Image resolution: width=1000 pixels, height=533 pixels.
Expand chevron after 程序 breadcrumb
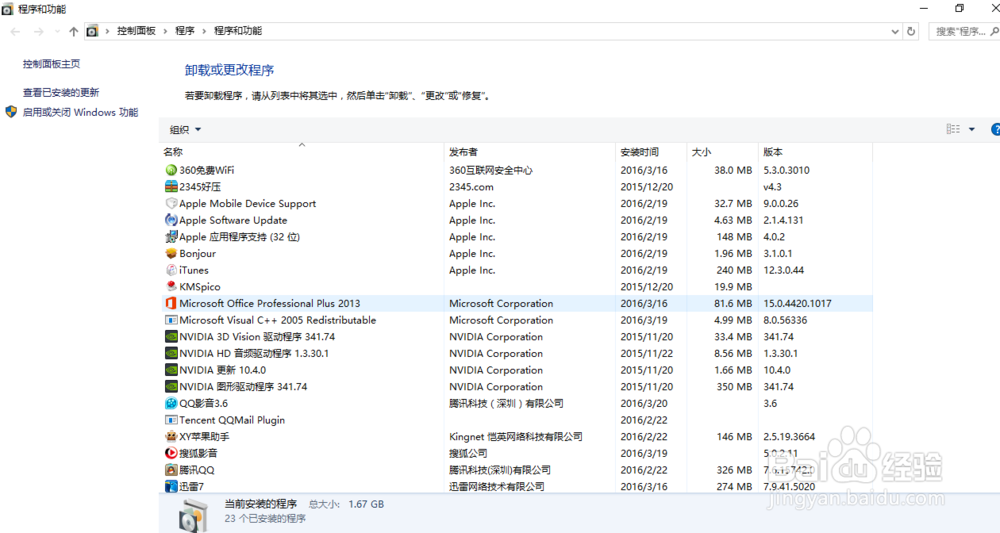pyautogui.click(x=204, y=31)
